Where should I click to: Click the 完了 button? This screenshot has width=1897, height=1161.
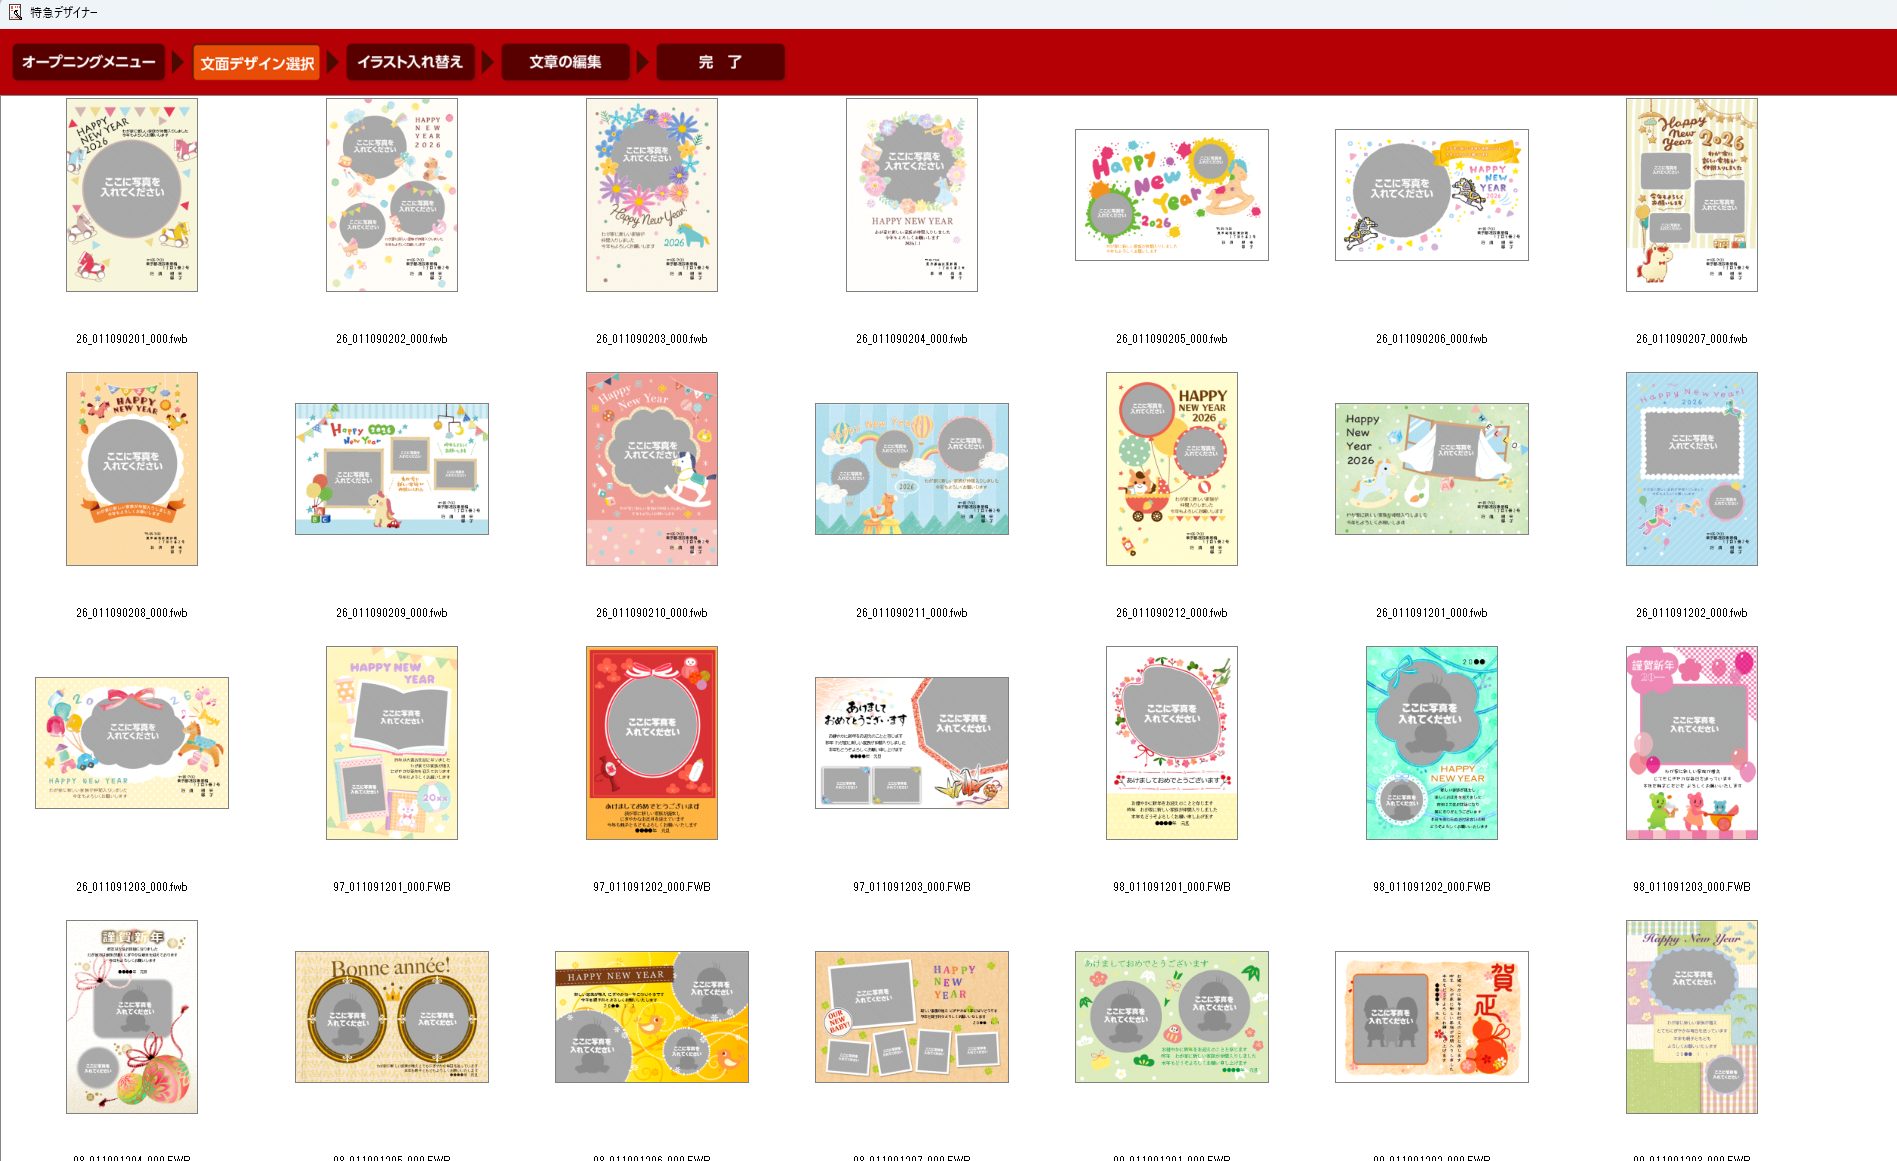point(720,62)
